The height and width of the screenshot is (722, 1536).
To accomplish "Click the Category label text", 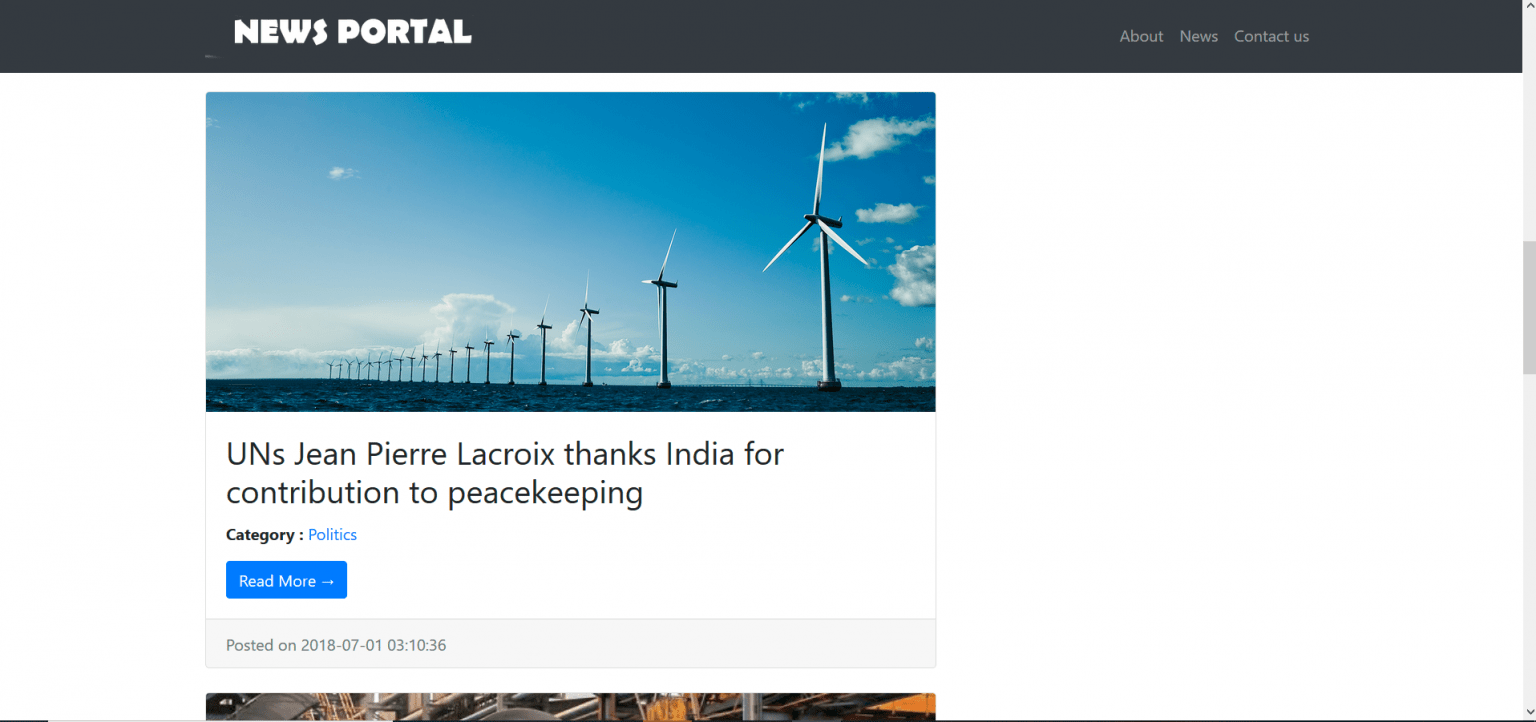I will click(x=260, y=534).
